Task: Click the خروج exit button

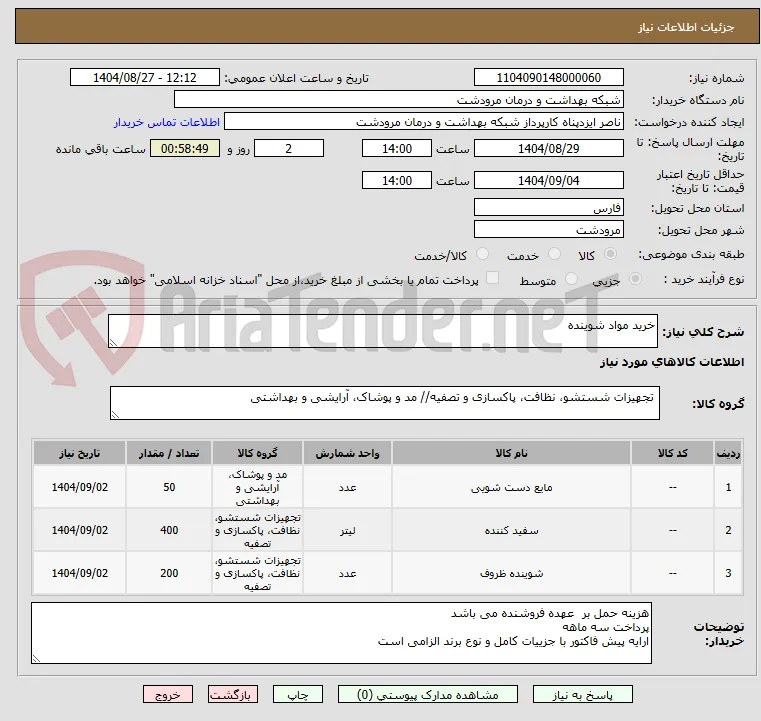Action: coord(167,695)
